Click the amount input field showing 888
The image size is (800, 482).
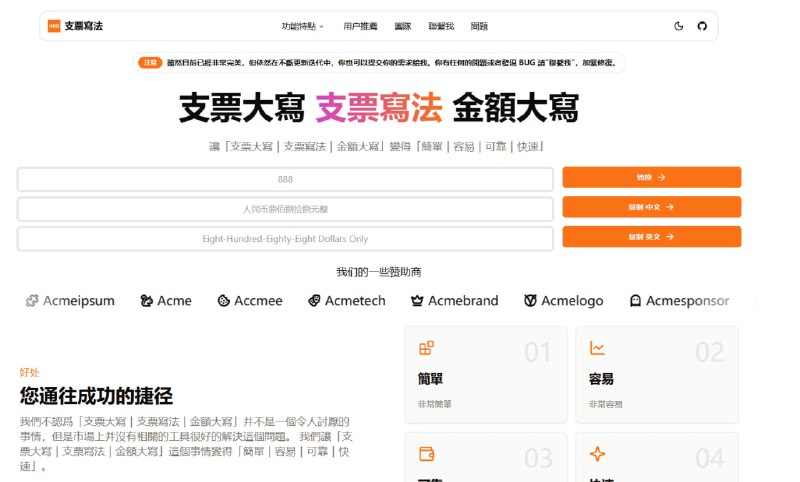285,179
